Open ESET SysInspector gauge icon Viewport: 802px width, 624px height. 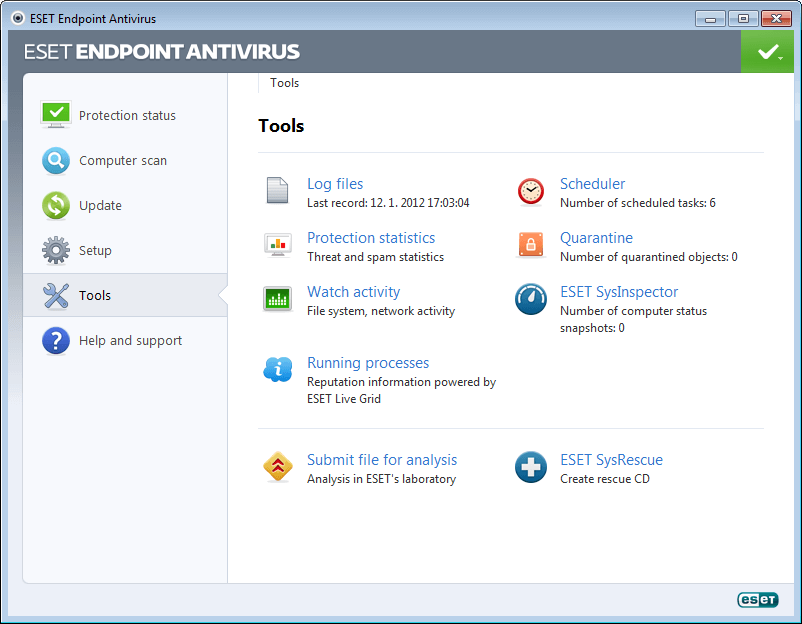coord(530,298)
